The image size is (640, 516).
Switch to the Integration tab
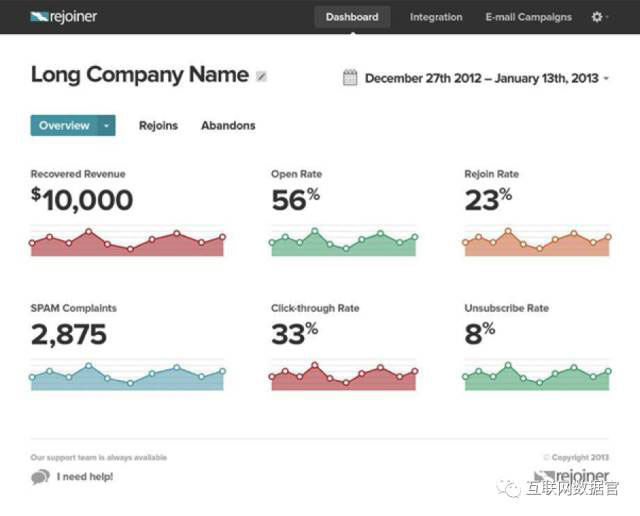pos(436,17)
